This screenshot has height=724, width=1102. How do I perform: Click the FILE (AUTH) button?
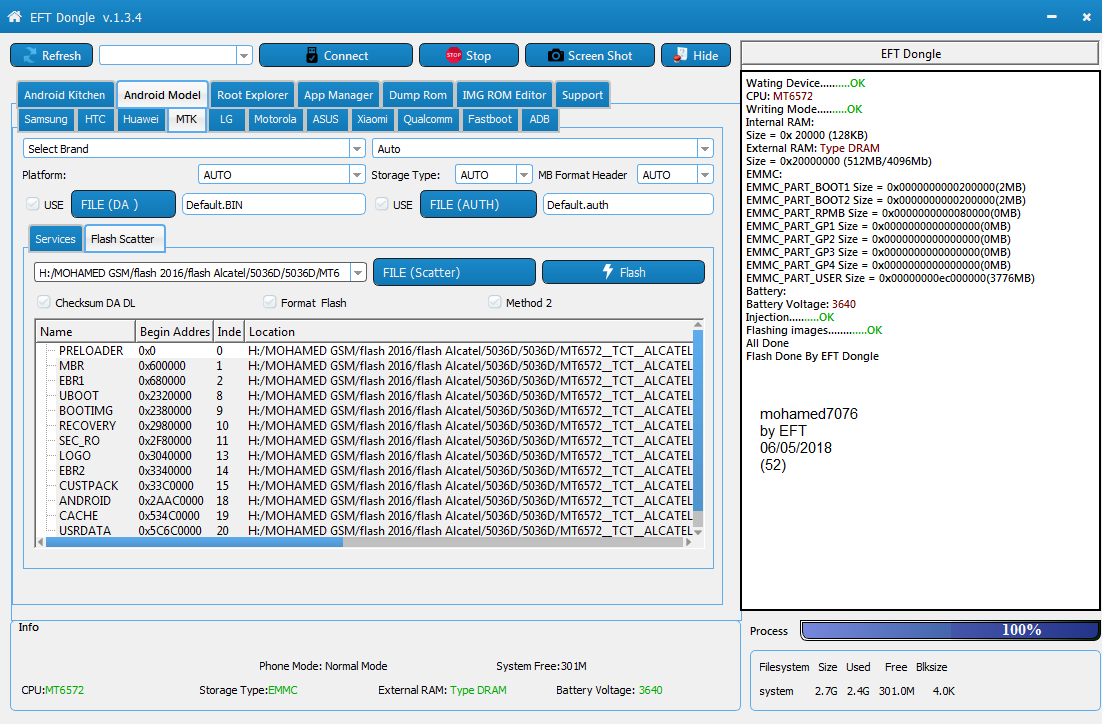pyautogui.click(x=478, y=205)
